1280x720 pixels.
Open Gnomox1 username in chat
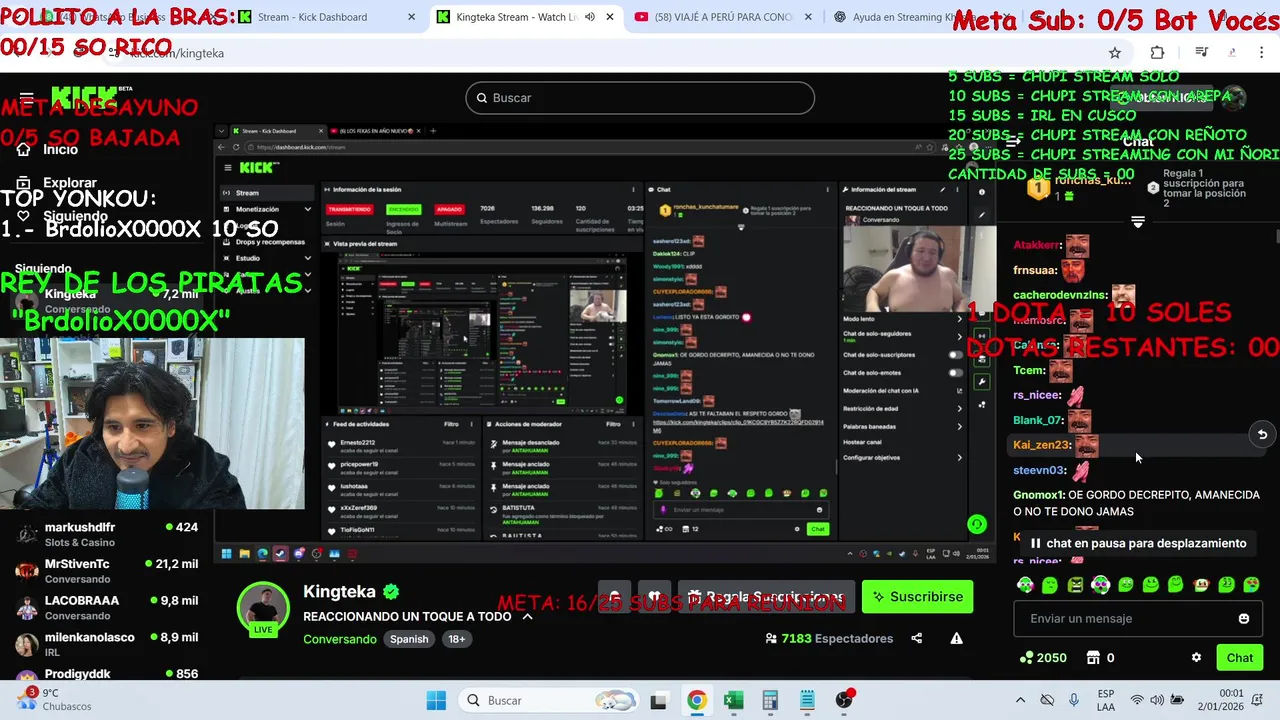click(x=1037, y=495)
